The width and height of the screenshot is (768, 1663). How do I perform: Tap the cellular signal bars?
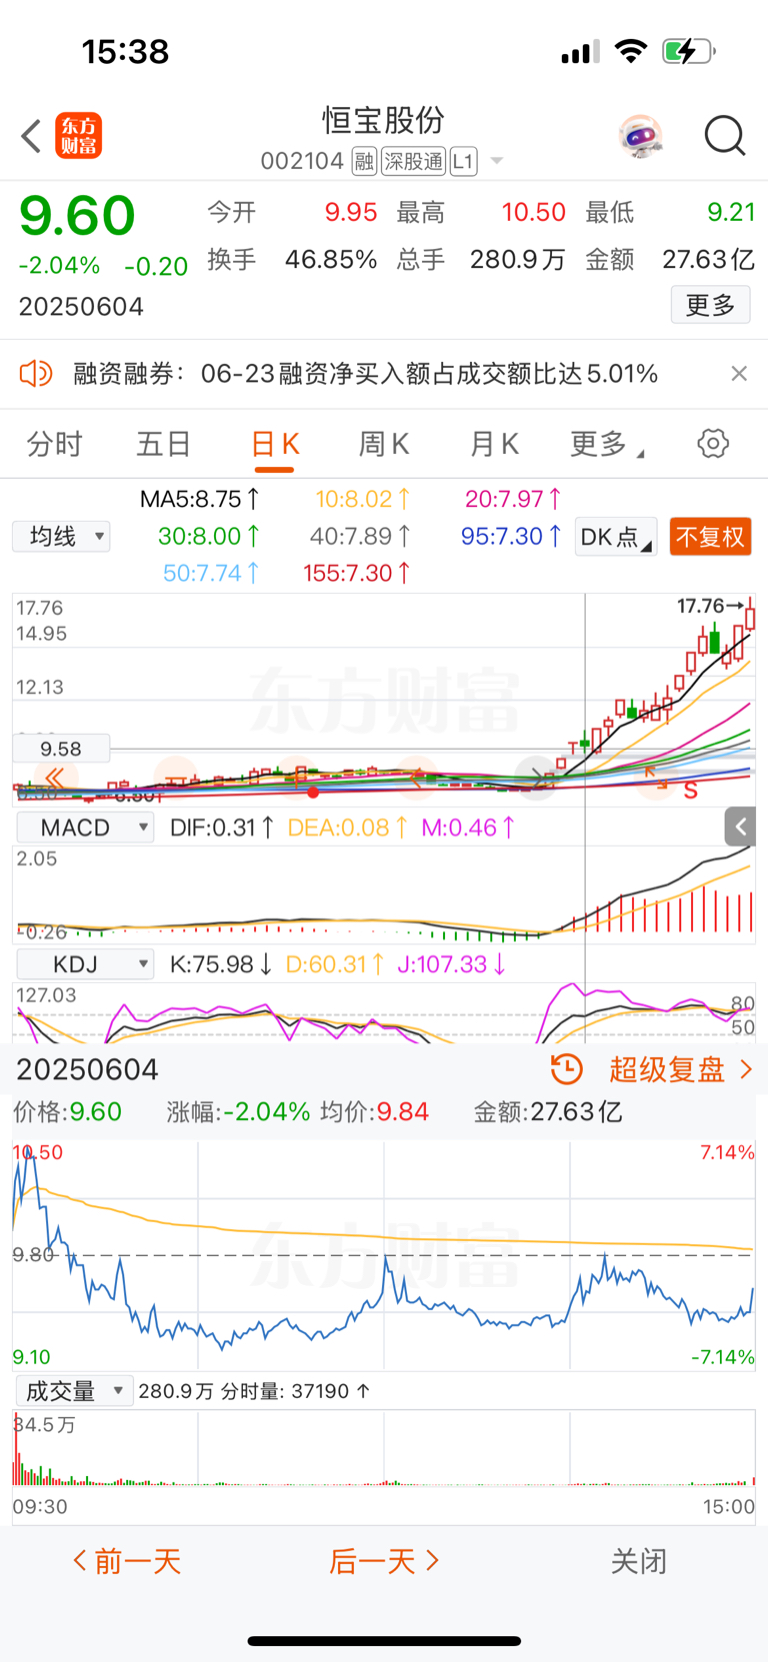580,52
